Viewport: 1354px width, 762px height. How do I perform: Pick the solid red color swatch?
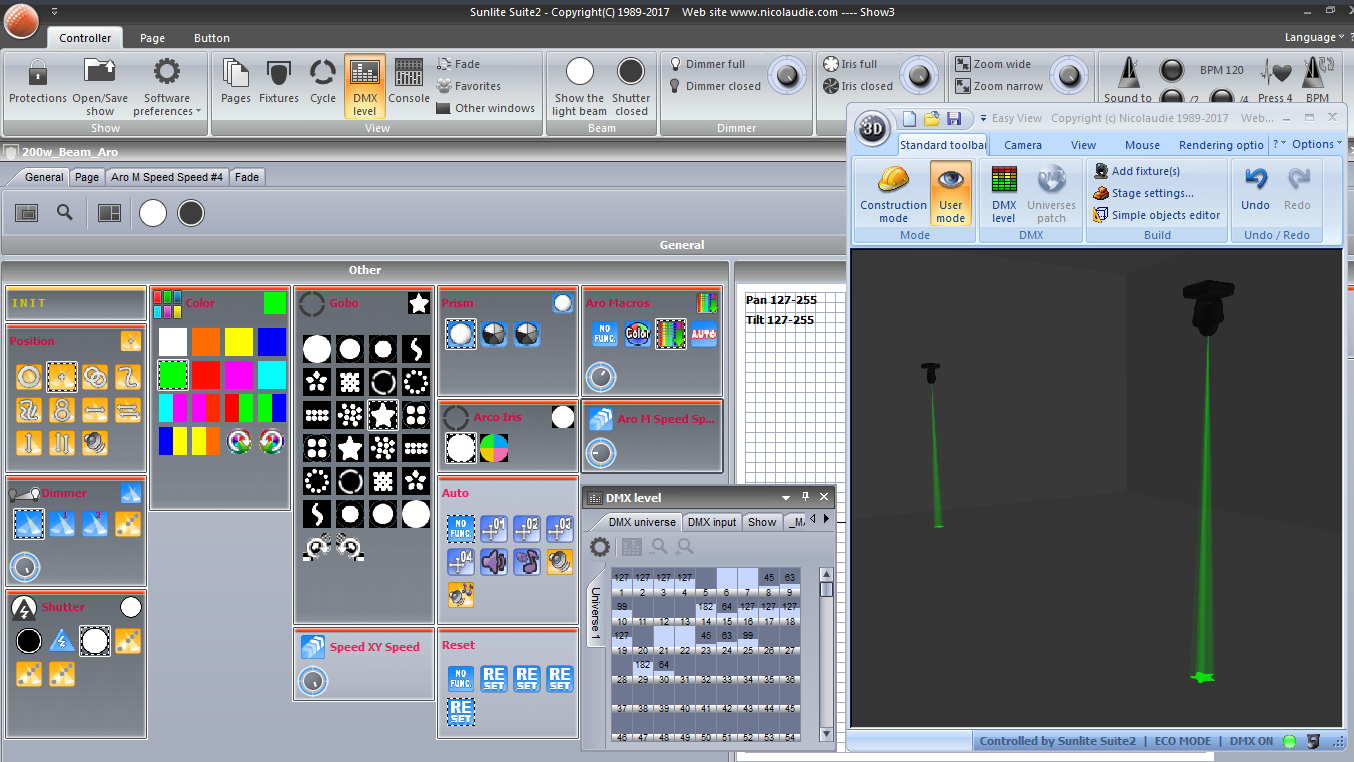205,375
